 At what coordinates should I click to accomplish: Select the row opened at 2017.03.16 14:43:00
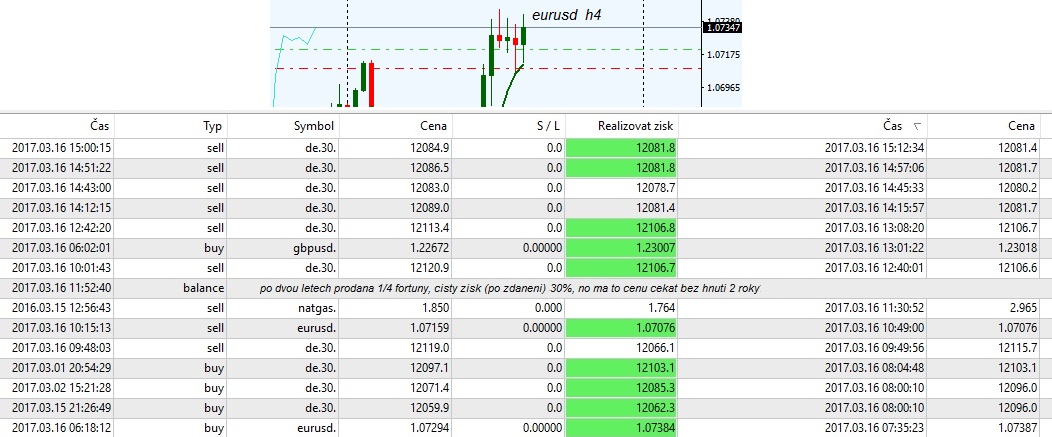point(526,188)
